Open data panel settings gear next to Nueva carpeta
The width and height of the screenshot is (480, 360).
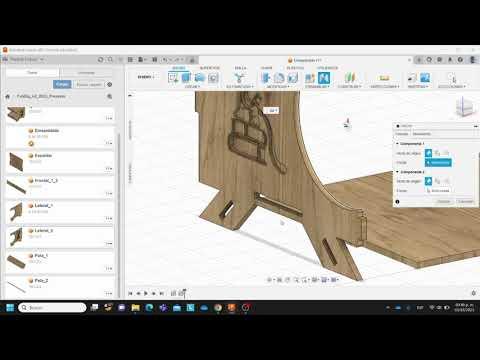tap(109, 85)
